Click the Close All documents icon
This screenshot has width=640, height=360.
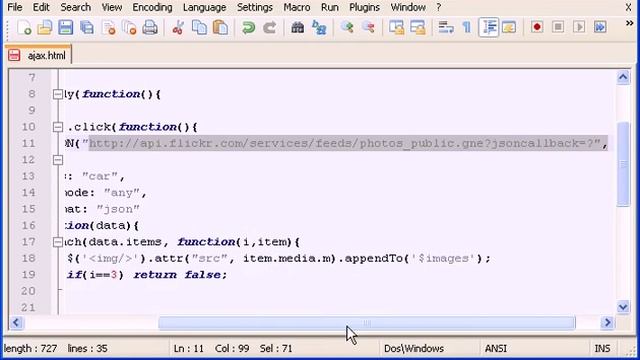click(x=129, y=28)
